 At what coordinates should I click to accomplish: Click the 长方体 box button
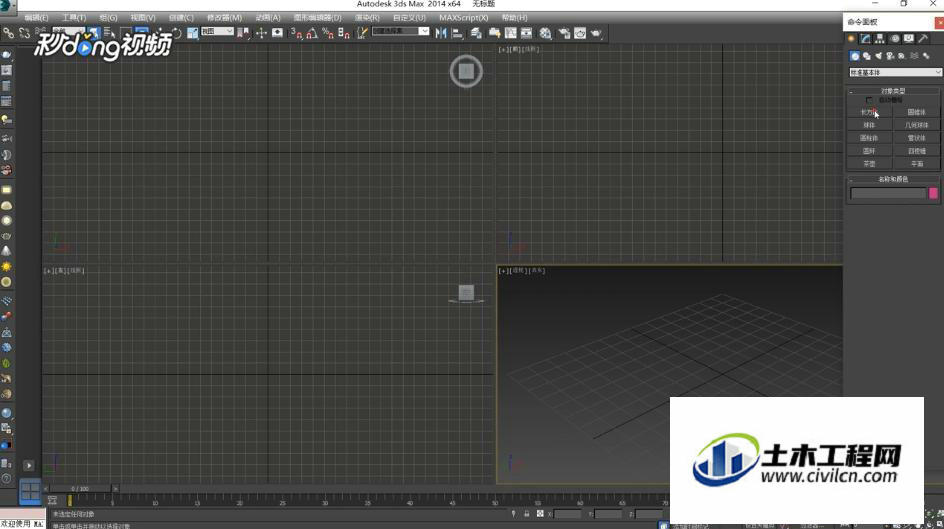pos(869,112)
